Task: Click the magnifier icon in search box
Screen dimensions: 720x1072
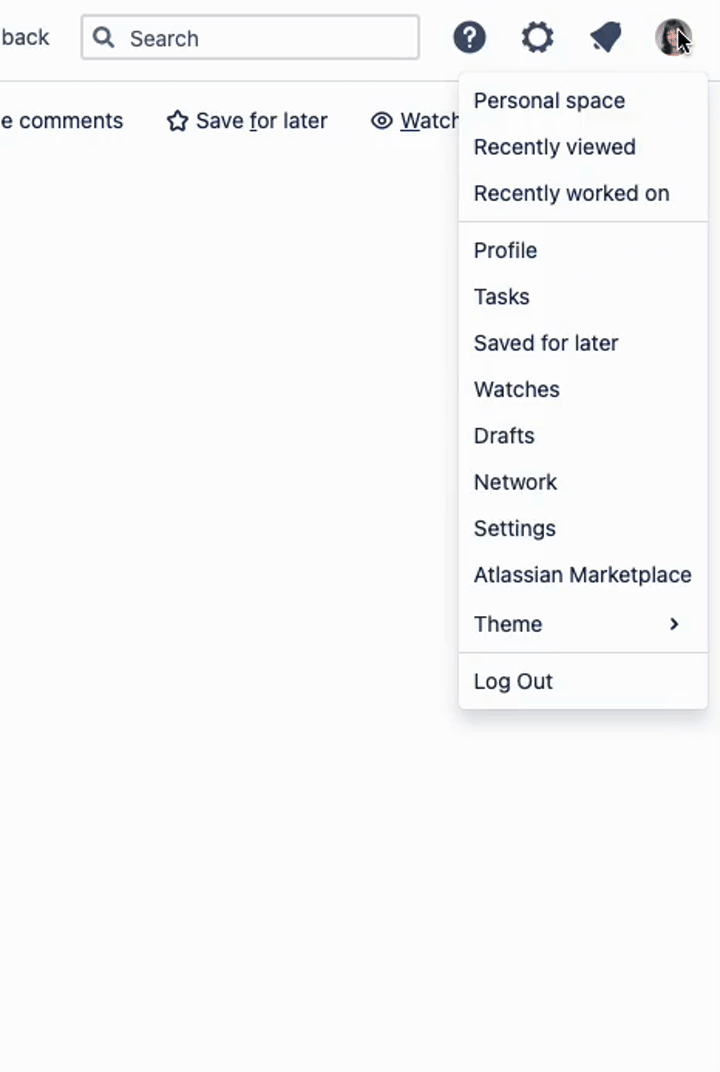Action: tap(104, 38)
